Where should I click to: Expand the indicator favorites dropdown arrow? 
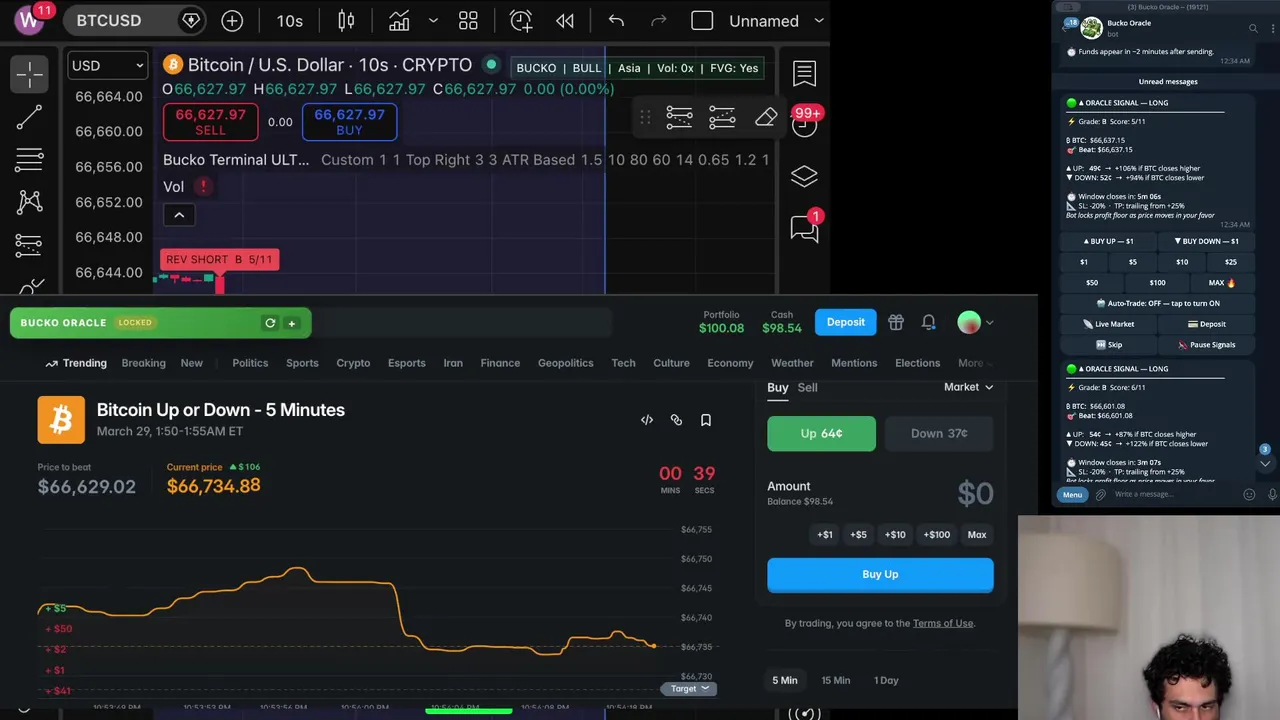pyautogui.click(x=433, y=21)
